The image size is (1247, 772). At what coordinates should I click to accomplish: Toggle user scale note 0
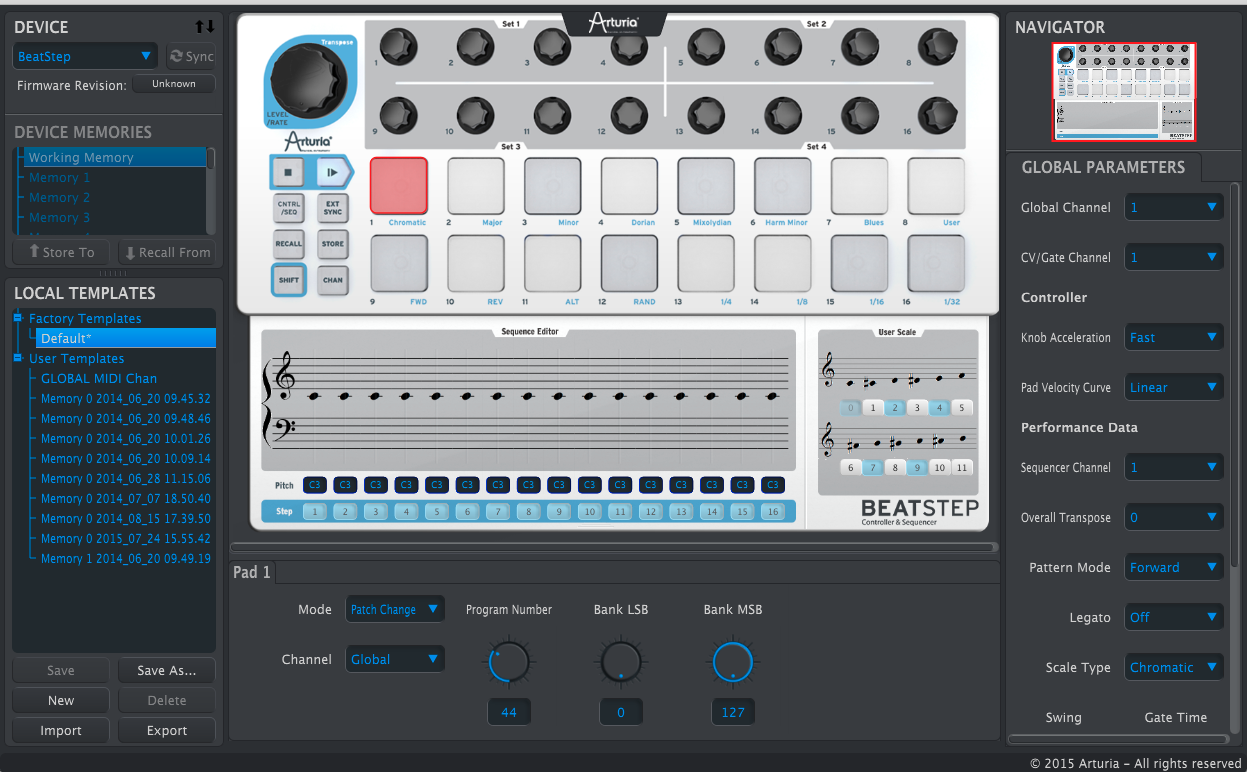[x=850, y=408]
